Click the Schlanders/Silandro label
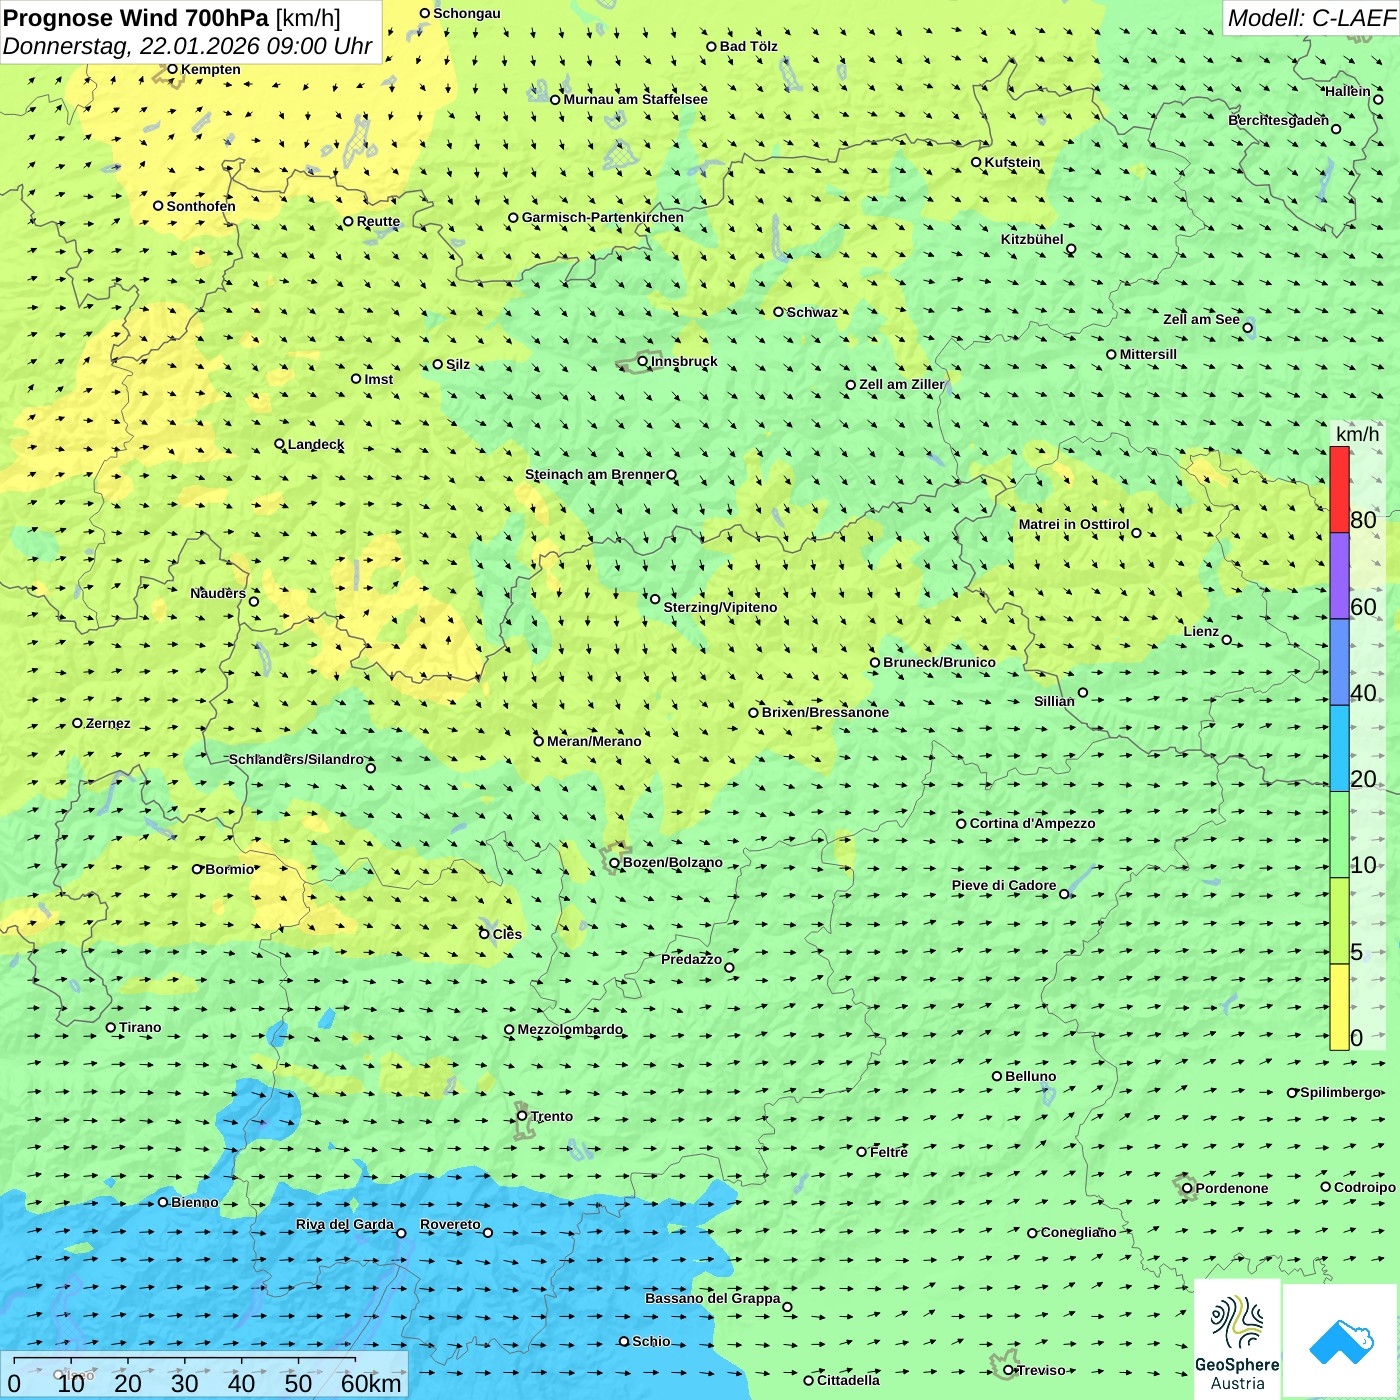 point(296,759)
